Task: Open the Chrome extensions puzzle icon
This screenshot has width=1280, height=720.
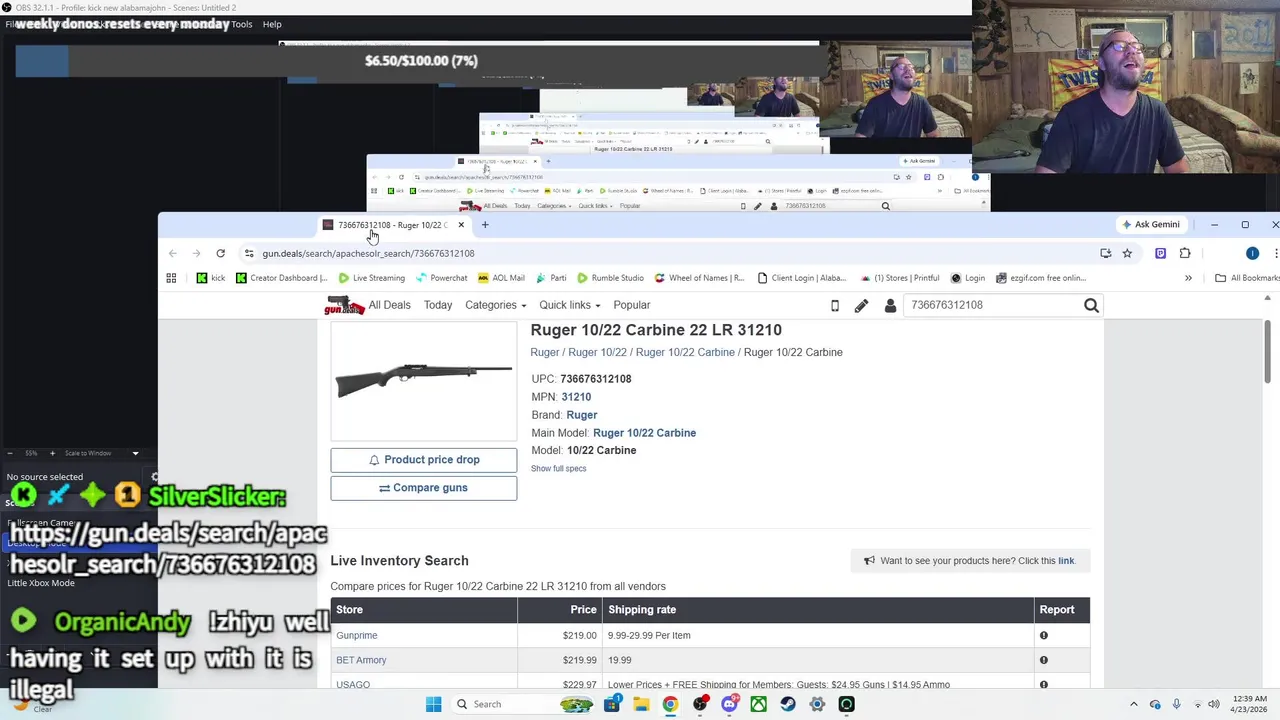Action: click(x=1185, y=253)
